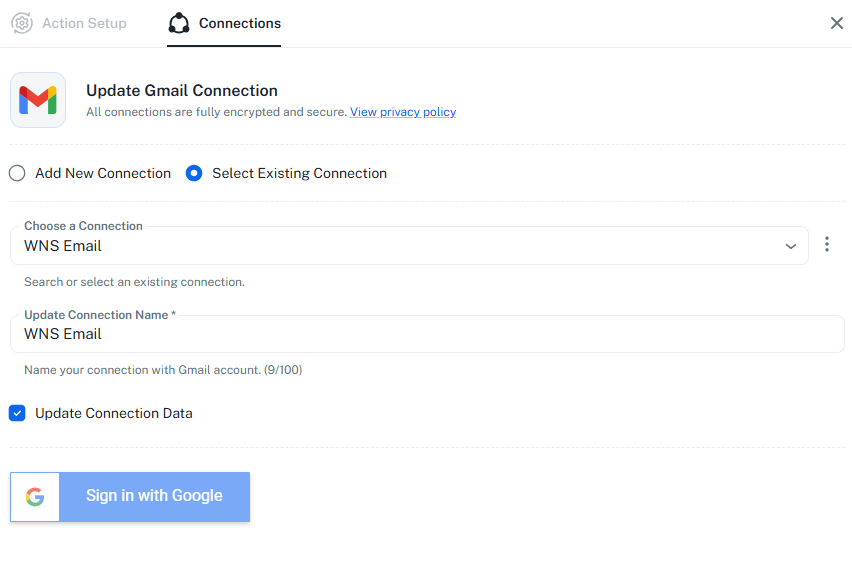The height and width of the screenshot is (573, 852).
Task: Click the Connections tab node icon
Action: [x=179, y=23]
